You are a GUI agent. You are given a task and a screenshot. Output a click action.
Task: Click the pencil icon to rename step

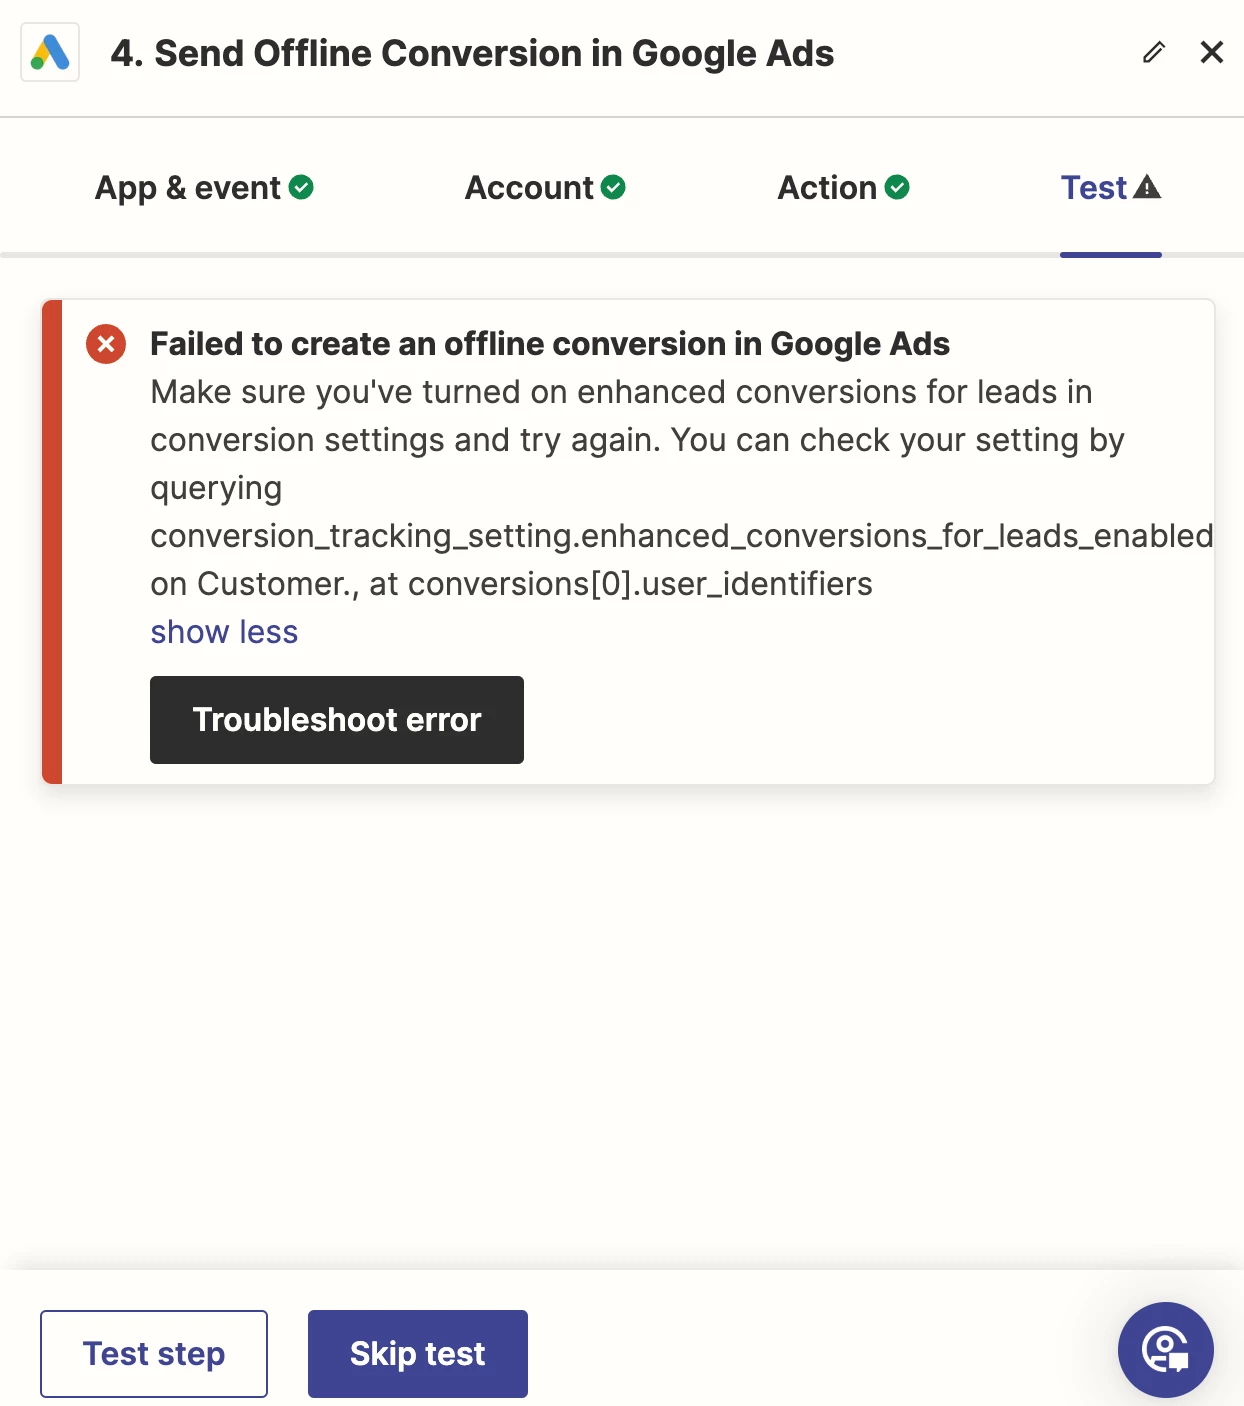click(1154, 52)
